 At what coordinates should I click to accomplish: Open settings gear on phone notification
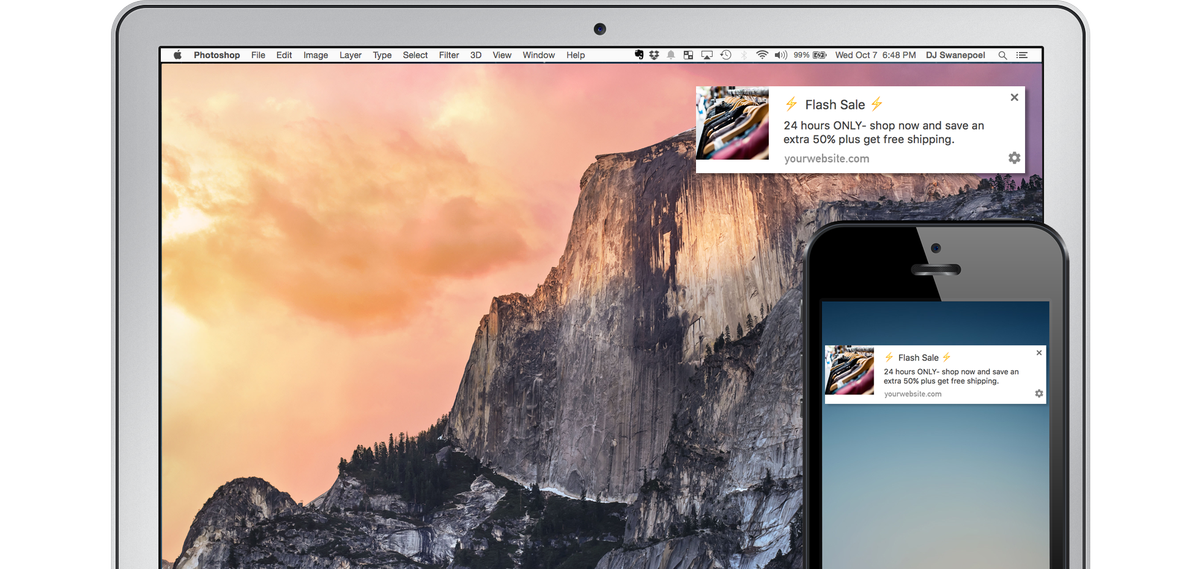point(1039,394)
